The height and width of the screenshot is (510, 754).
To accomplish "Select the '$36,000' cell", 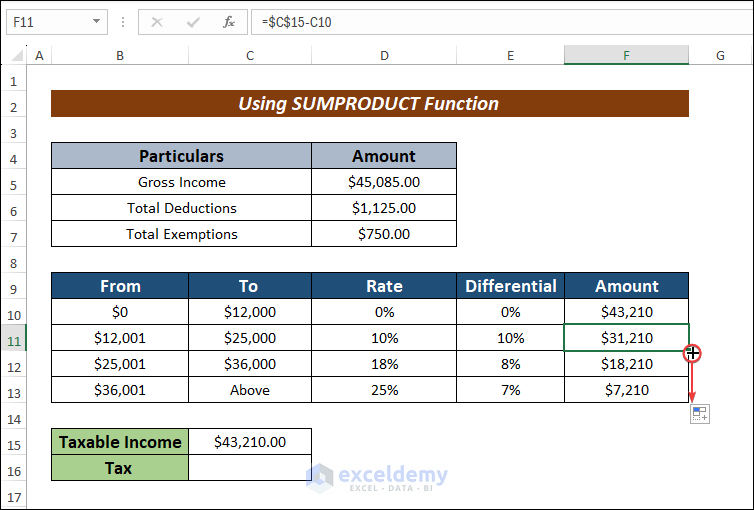I will click(250, 364).
